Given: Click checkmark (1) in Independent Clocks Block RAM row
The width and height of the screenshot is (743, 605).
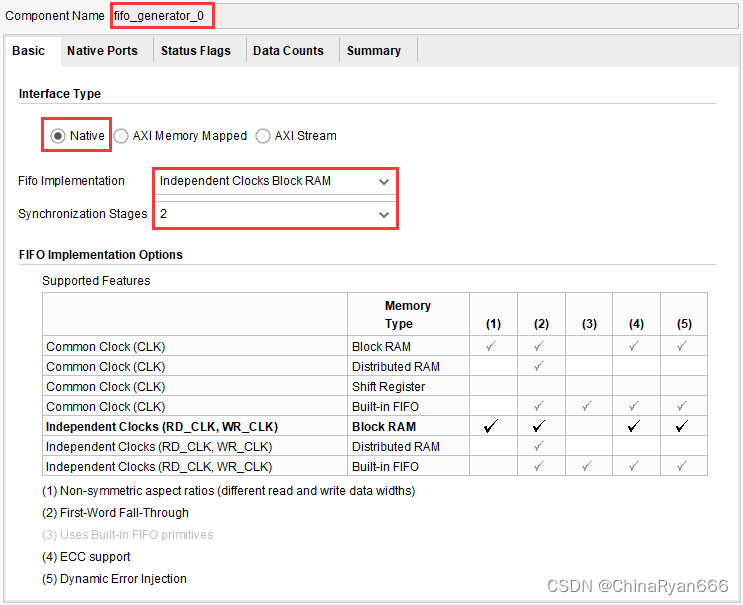Looking at the screenshot, I should pos(491,426).
